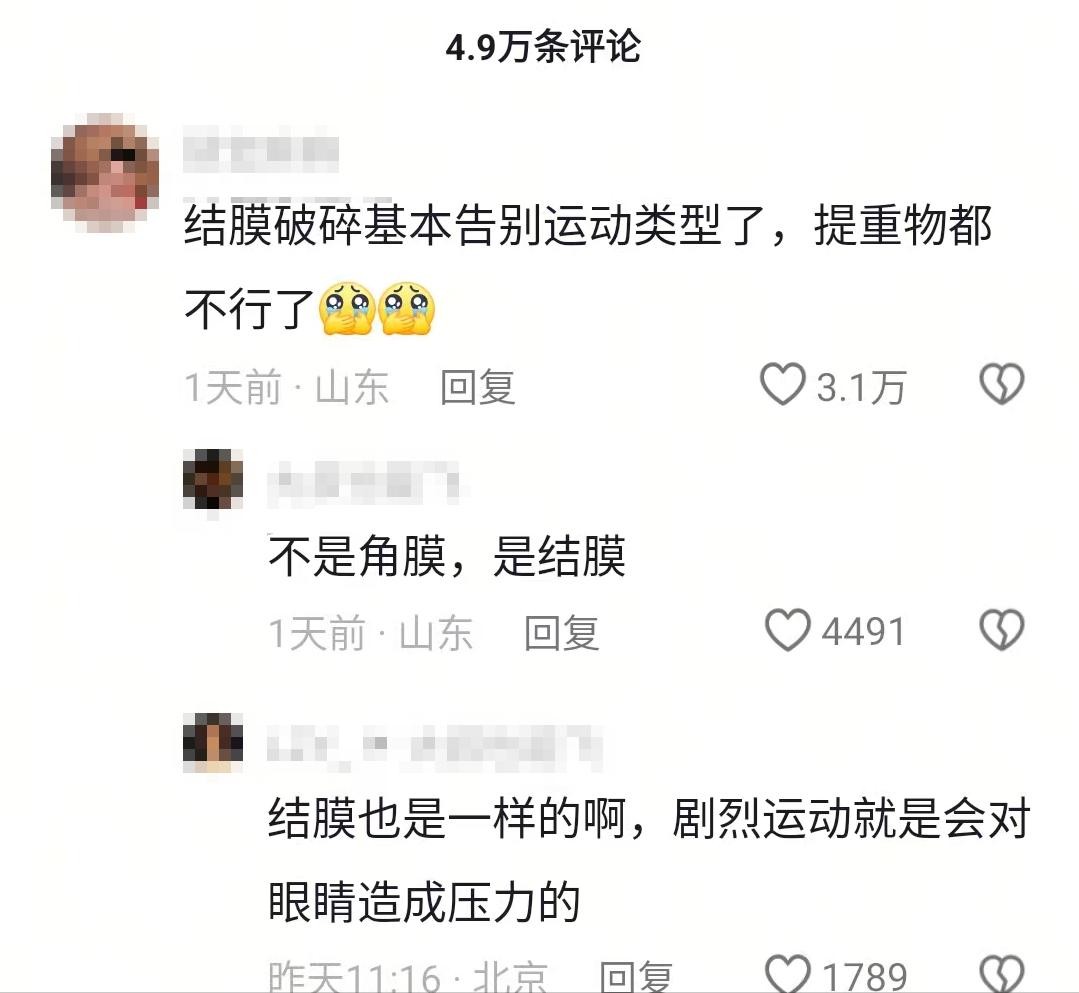The width and height of the screenshot is (1079, 993).
Task: Dislike the reply posted from 北京
Action: click(x=1002, y=973)
